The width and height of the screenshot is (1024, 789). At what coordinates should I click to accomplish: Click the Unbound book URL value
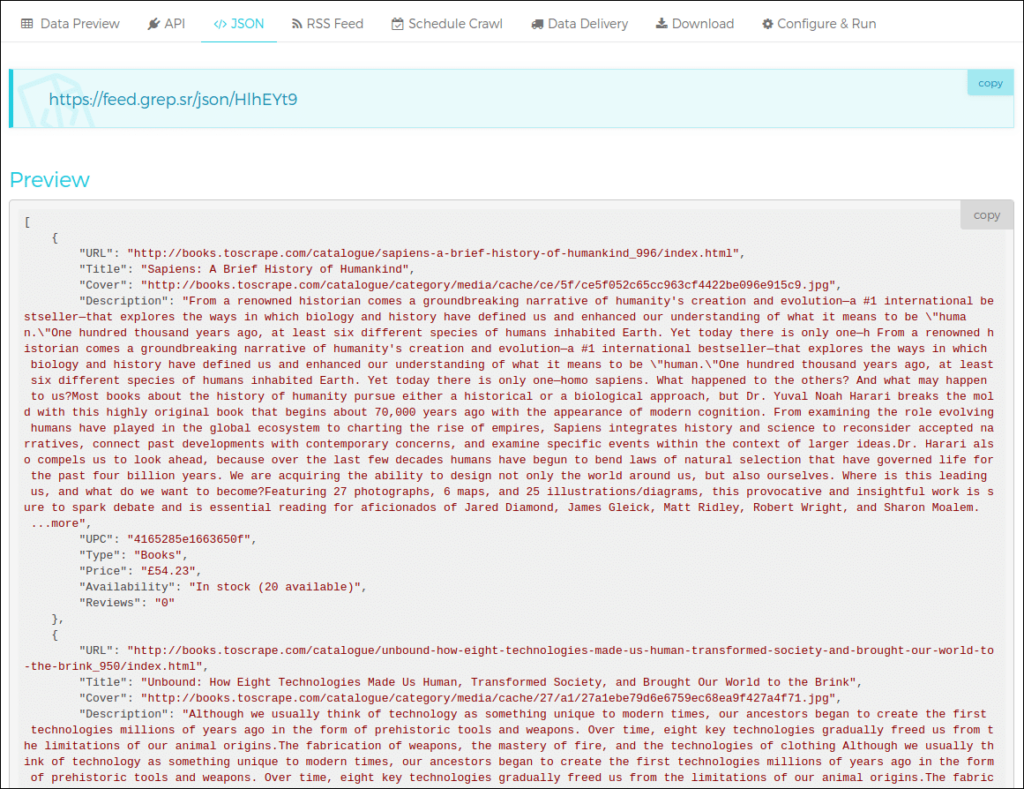(509, 658)
